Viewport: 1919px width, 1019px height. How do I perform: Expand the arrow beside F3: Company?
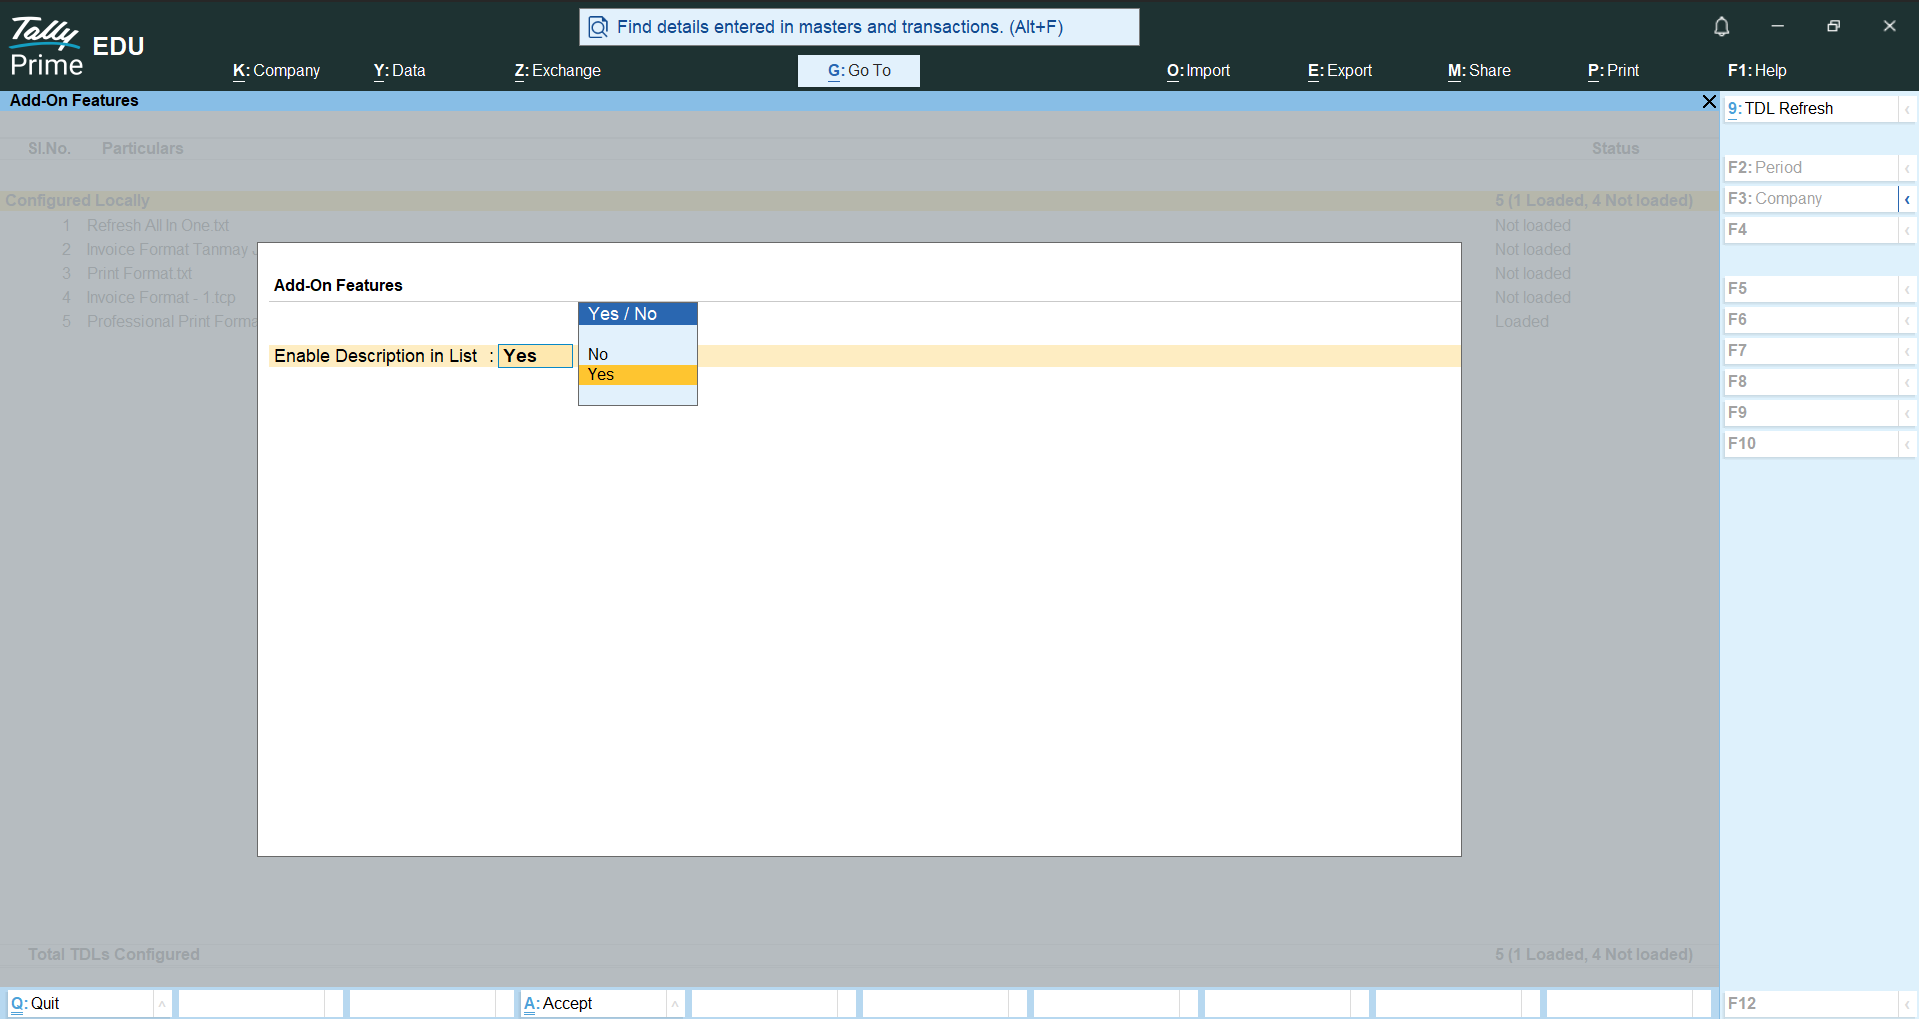coord(1907,199)
